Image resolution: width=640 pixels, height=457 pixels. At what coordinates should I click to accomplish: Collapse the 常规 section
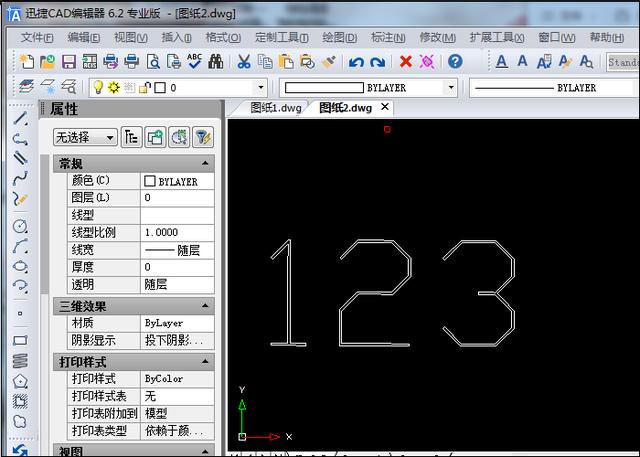point(205,164)
